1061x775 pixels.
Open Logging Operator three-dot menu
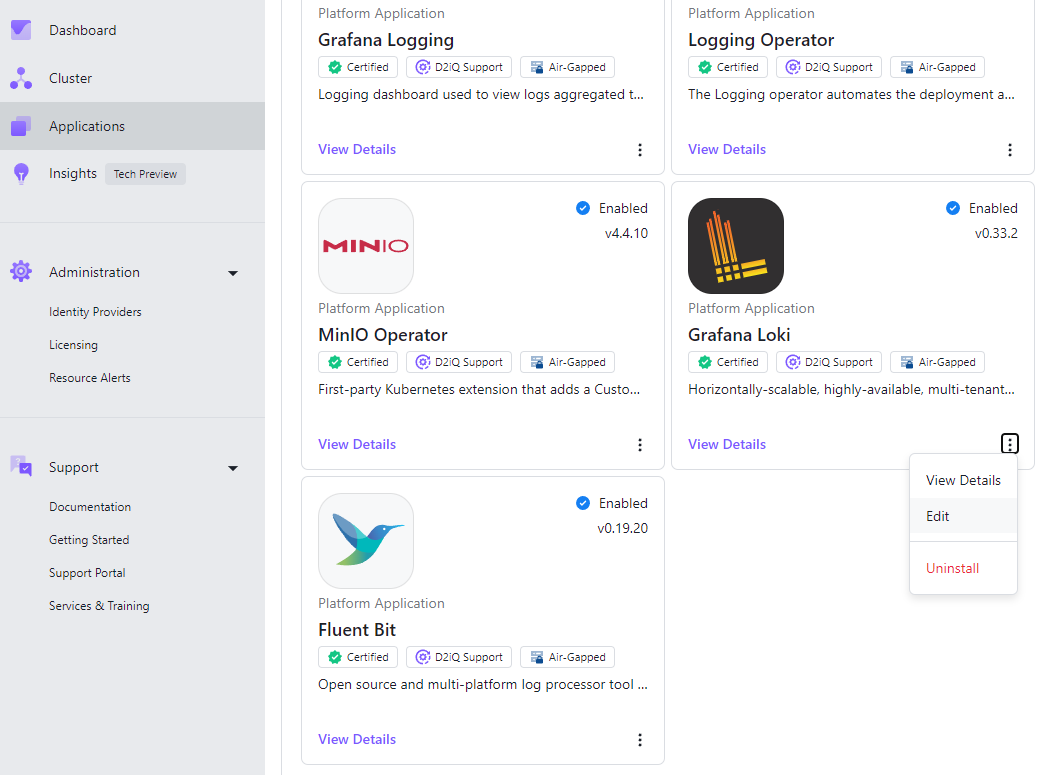point(1010,150)
